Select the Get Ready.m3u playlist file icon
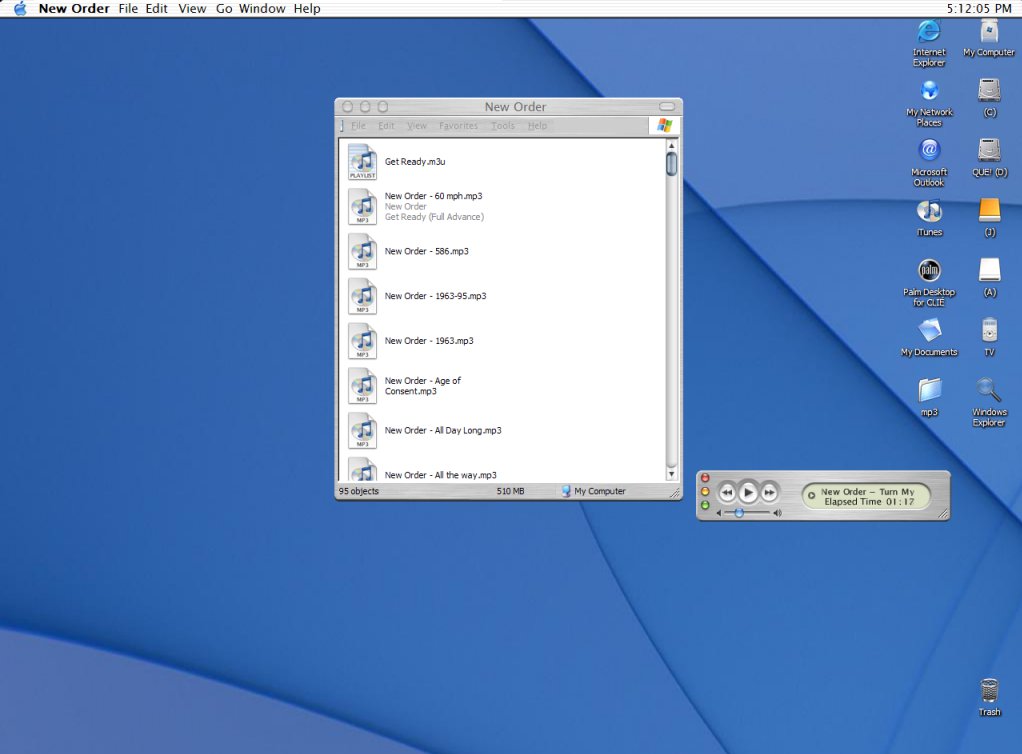 click(x=362, y=162)
